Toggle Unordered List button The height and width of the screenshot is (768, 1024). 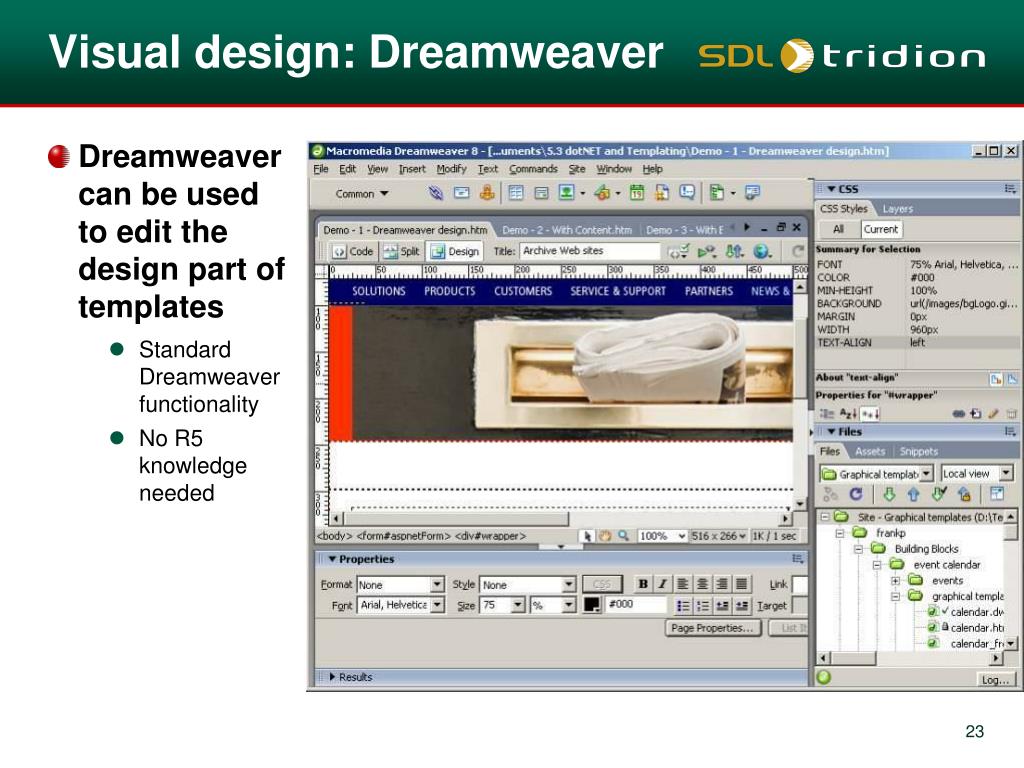coord(682,606)
